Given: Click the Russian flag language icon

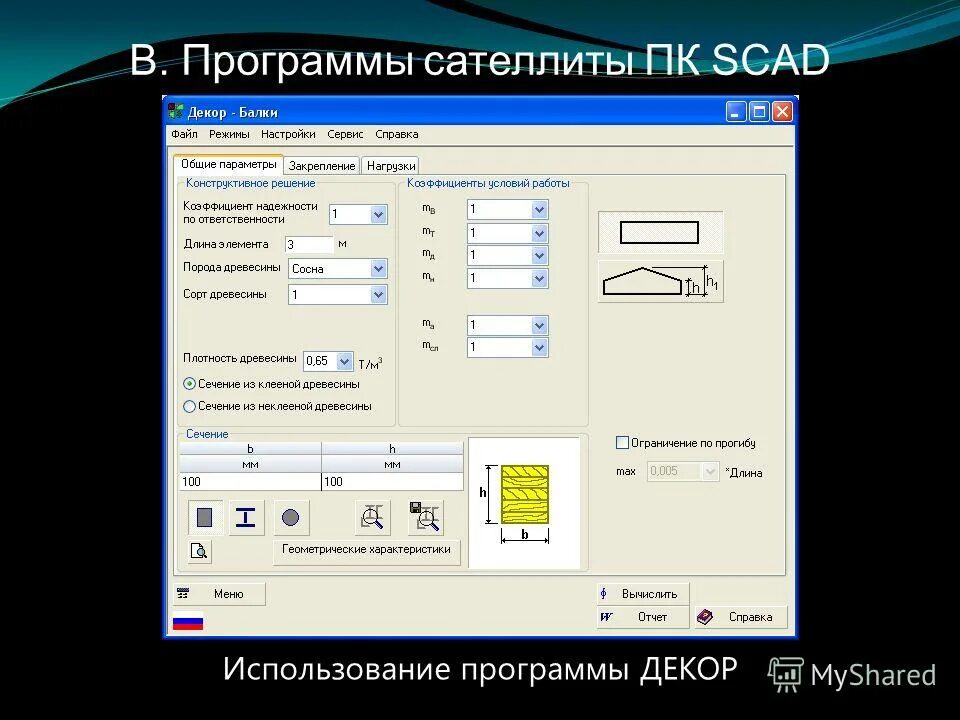Looking at the screenshot, I should click(188, 620).
